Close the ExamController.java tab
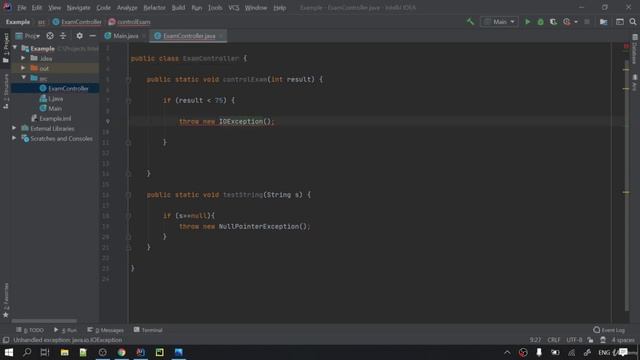Viewport: 640px width, 360px height. point(221,36)
